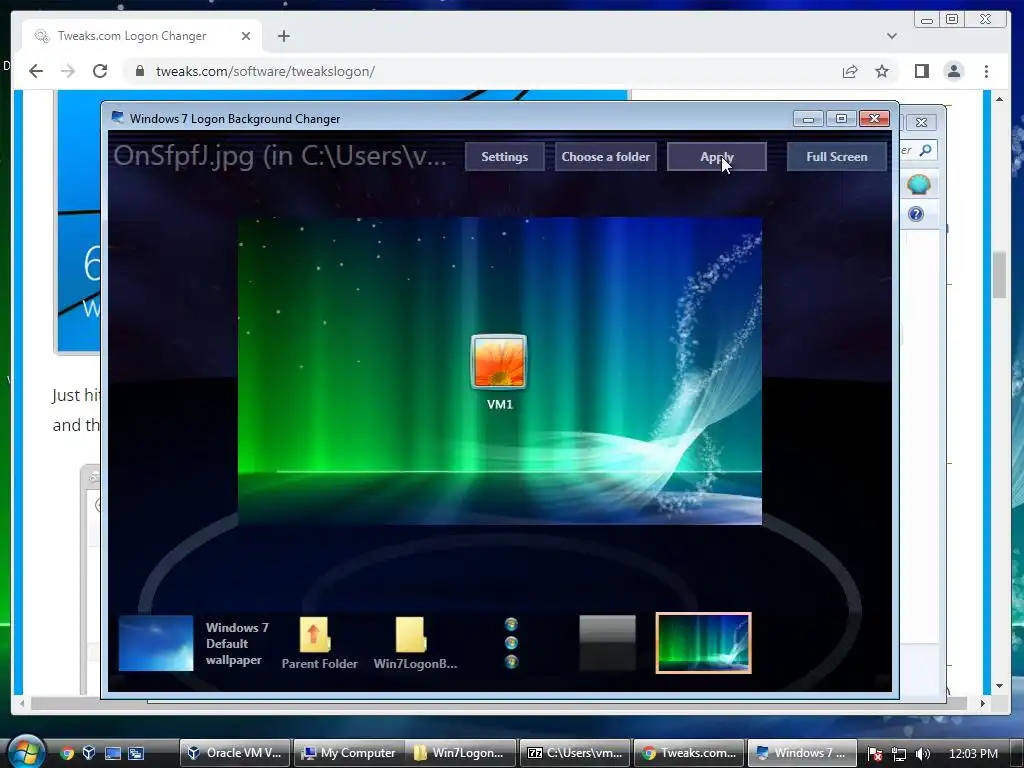Click Show Desktop in the quick launch bar

click(113, 753)
